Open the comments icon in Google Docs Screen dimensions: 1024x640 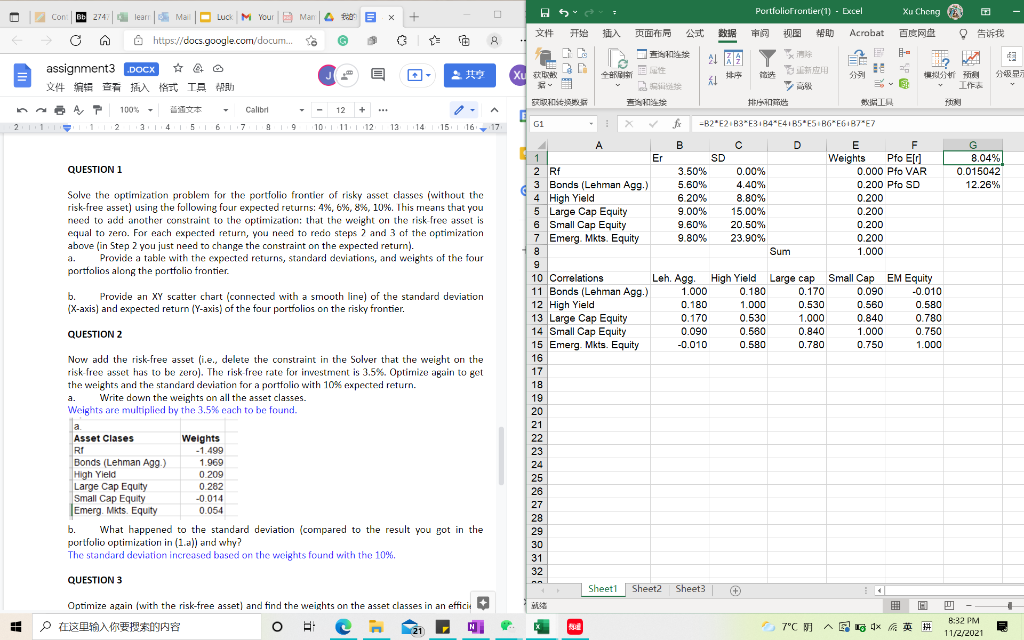click(377, 75)
